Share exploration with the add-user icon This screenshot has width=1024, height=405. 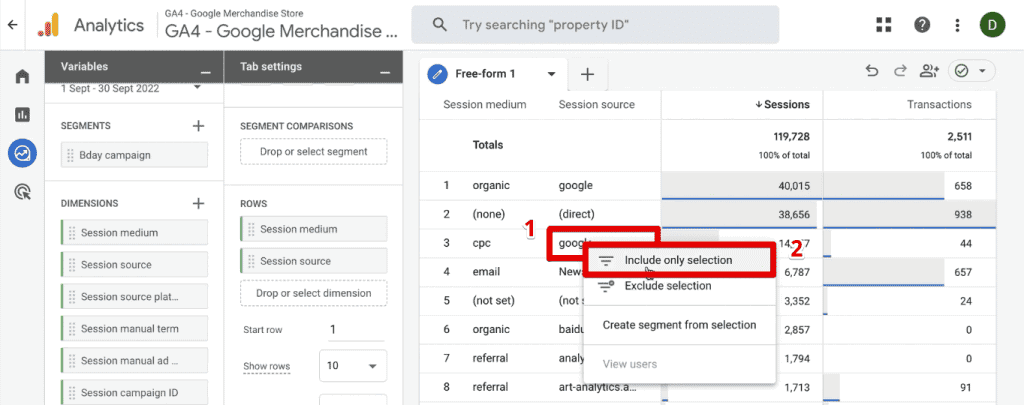[x=929, y=71]
